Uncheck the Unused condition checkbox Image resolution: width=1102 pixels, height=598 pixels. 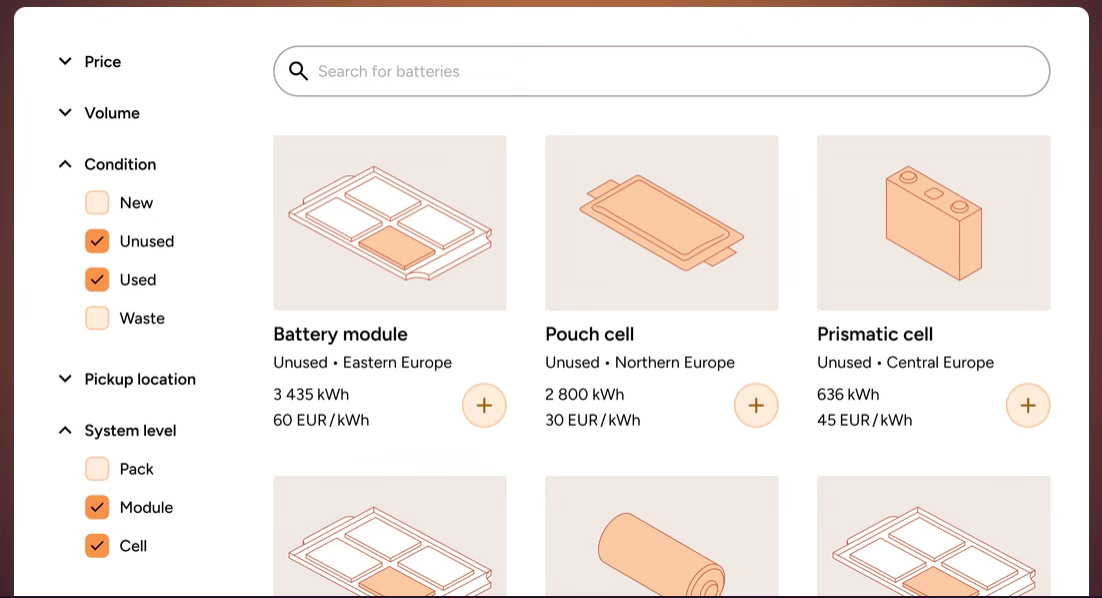[x=97, y=241]
